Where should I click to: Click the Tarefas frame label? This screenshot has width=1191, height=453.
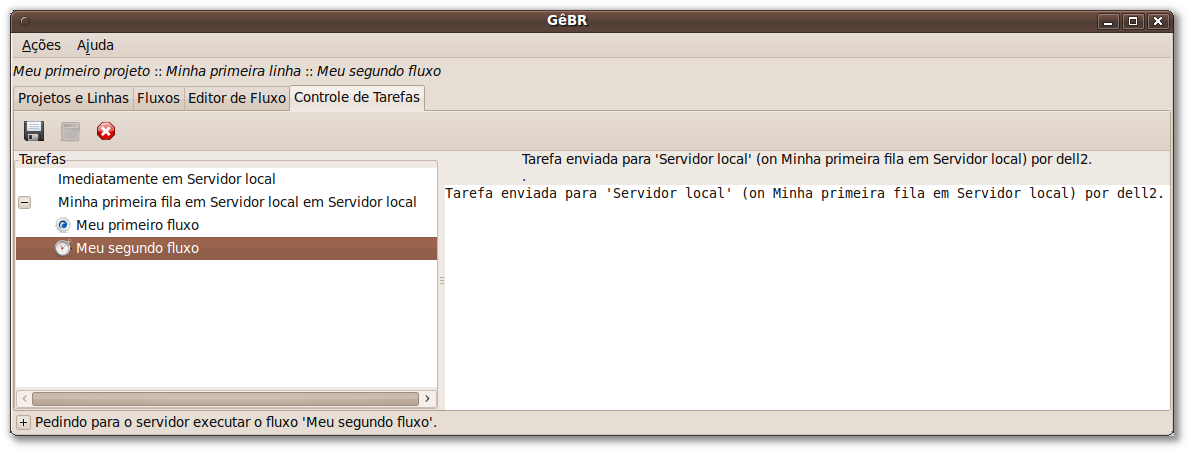tap(43, 160)
